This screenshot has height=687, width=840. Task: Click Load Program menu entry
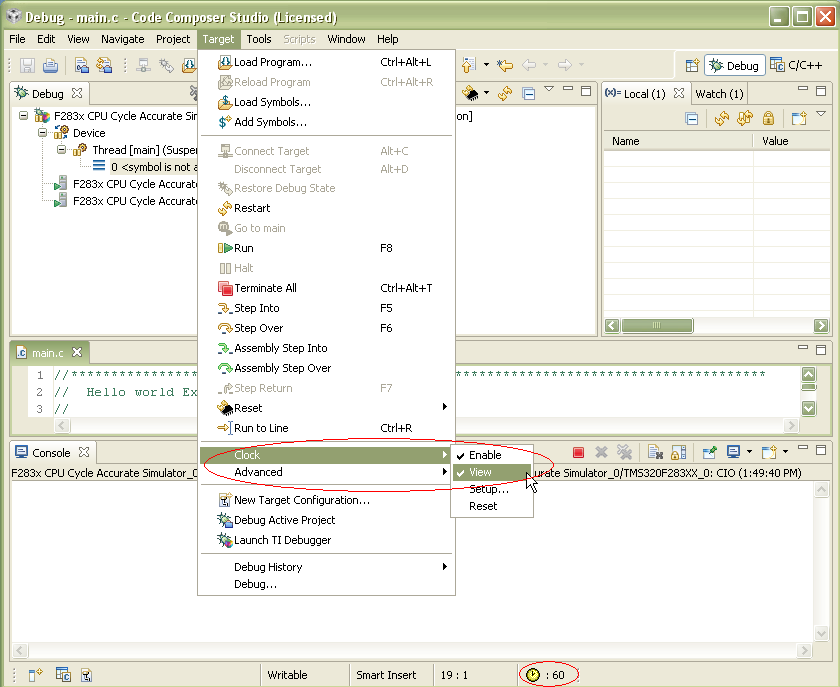pyautogui.click(x=326, y=62)
